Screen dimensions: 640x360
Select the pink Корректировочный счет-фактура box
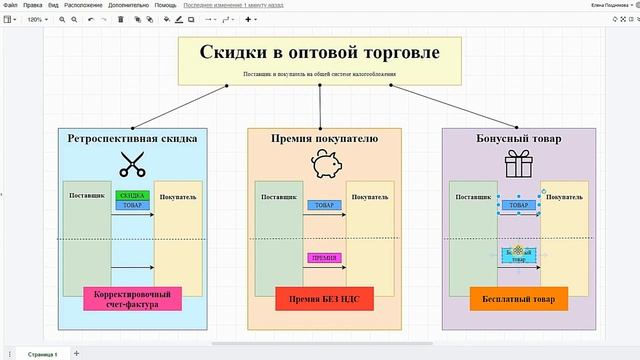pyautogui.click(x=133, y=299)
